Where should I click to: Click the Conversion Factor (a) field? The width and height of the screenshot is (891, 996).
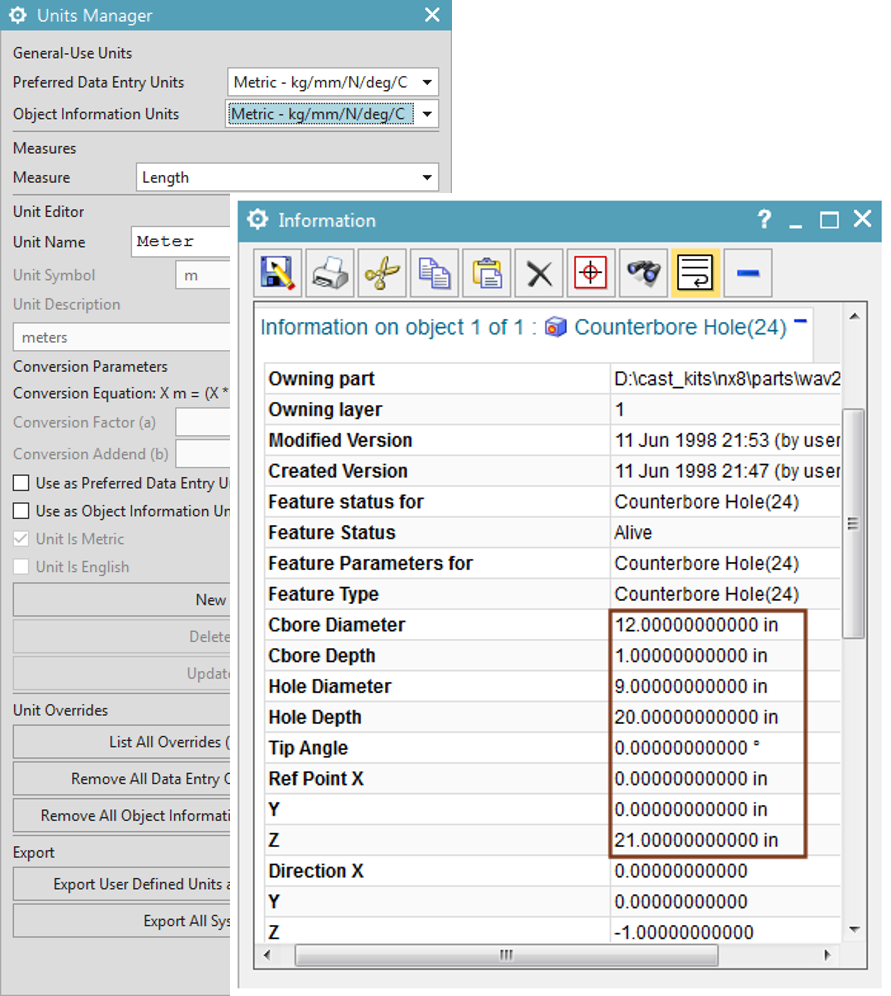[203, 422]
